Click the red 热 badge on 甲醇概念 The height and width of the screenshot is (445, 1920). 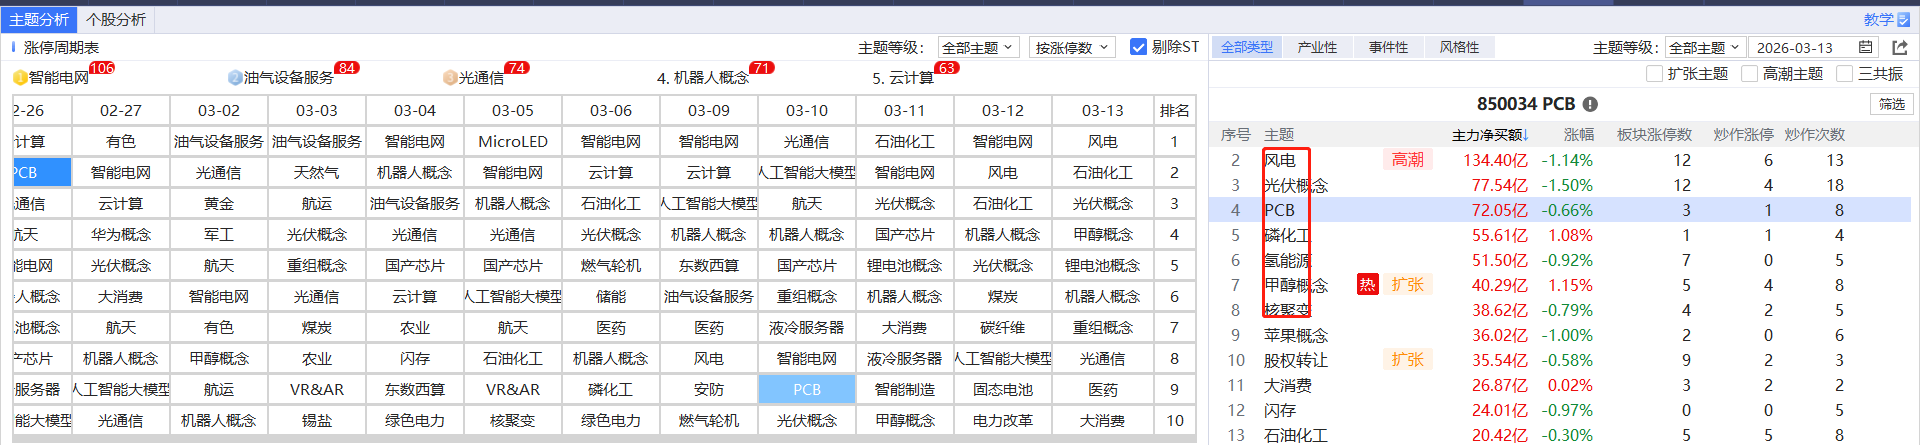tap(1367, 285)
